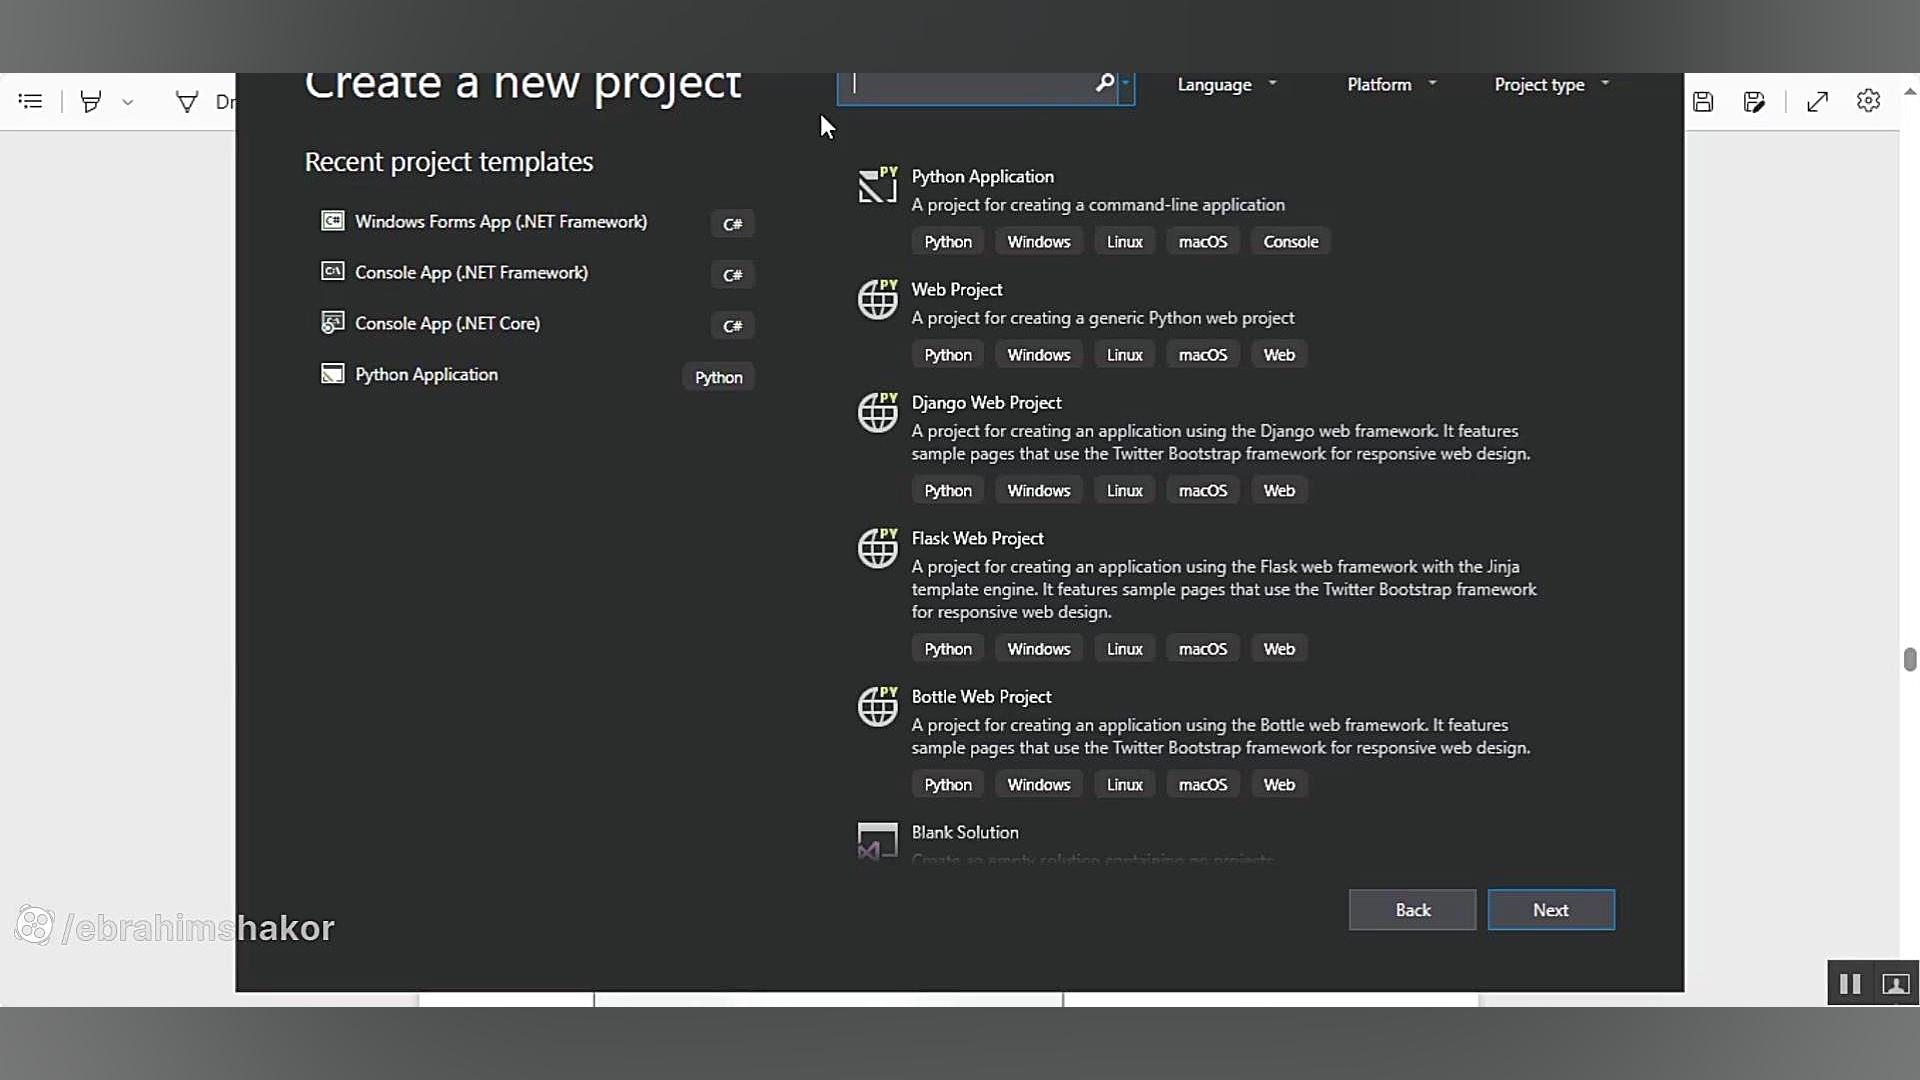The width and height of the screenshot is (1920, 1080).
Task: Choose the Django Web Project template title
Action: 986,403
